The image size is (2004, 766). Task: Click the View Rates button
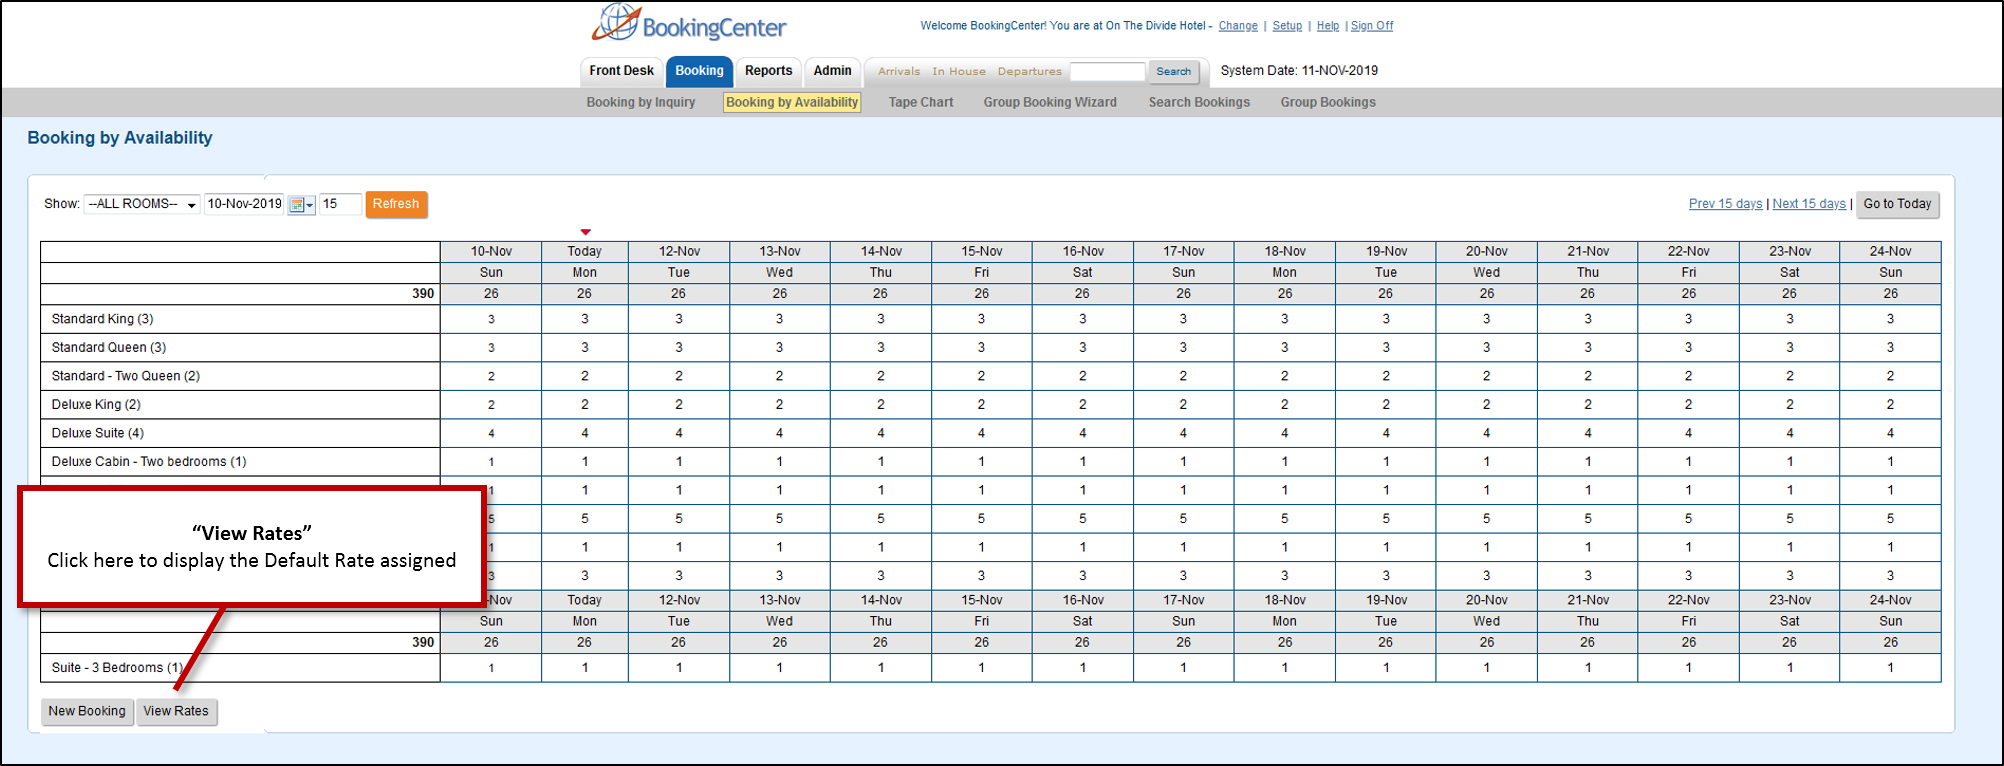pyautogui.click(x=176, y=711)
